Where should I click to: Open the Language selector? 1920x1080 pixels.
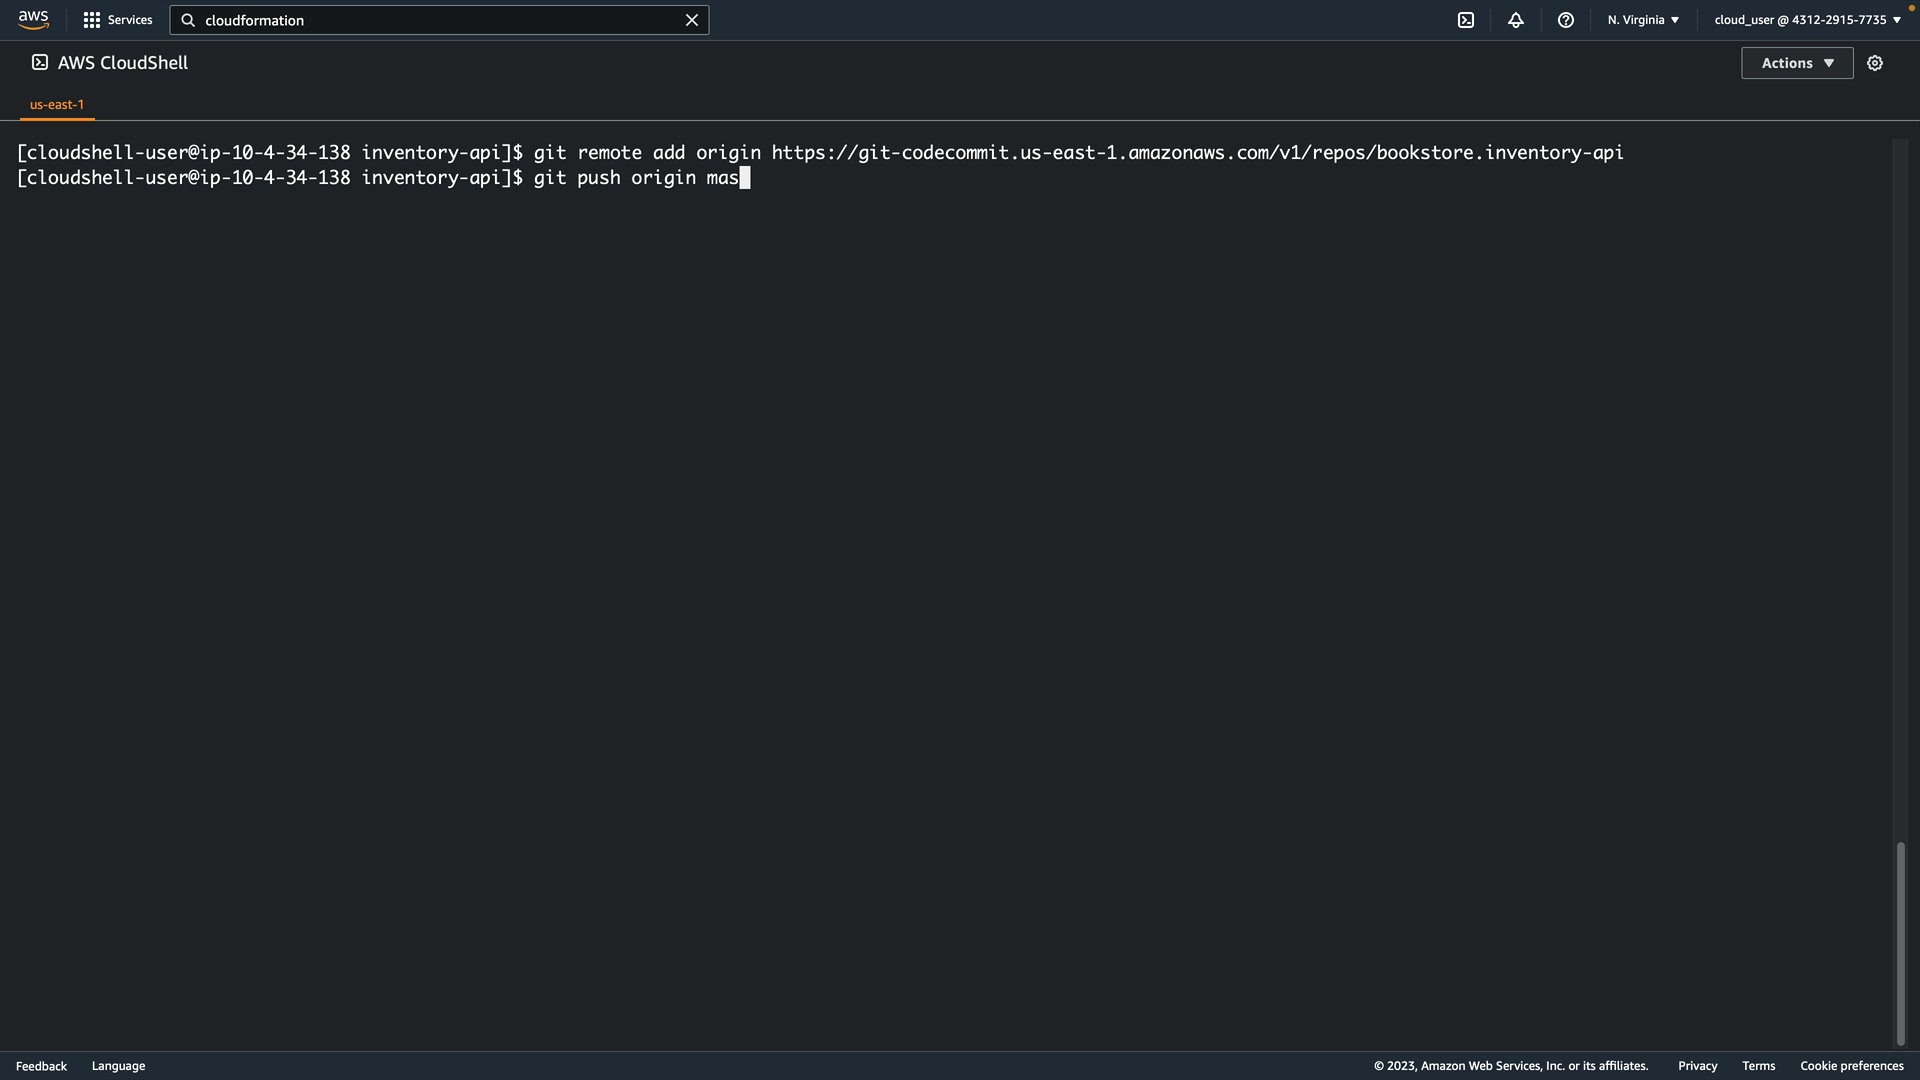pos(118,1066)
